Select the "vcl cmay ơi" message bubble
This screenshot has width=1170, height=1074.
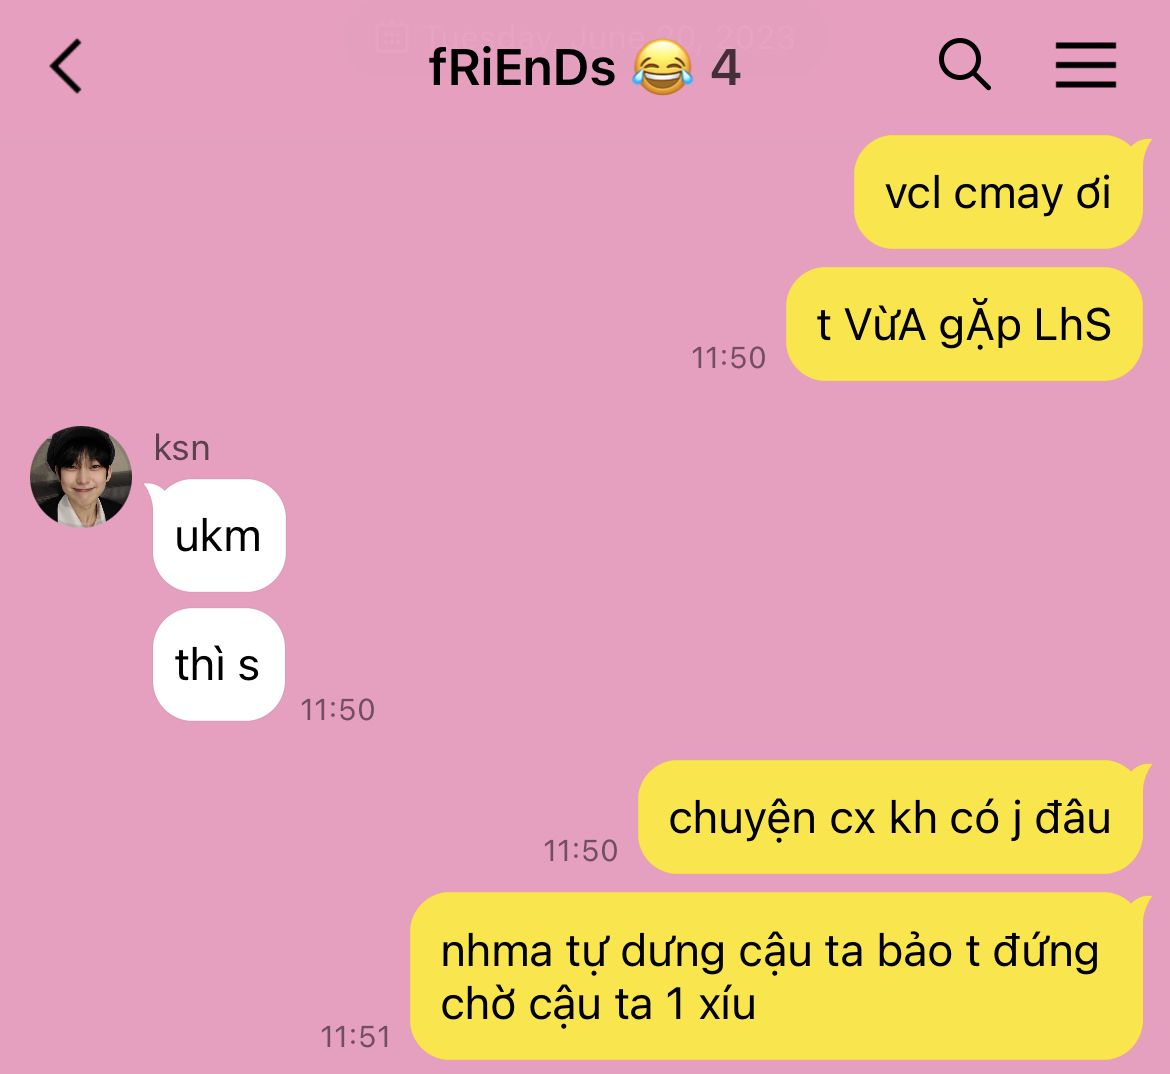998,193
